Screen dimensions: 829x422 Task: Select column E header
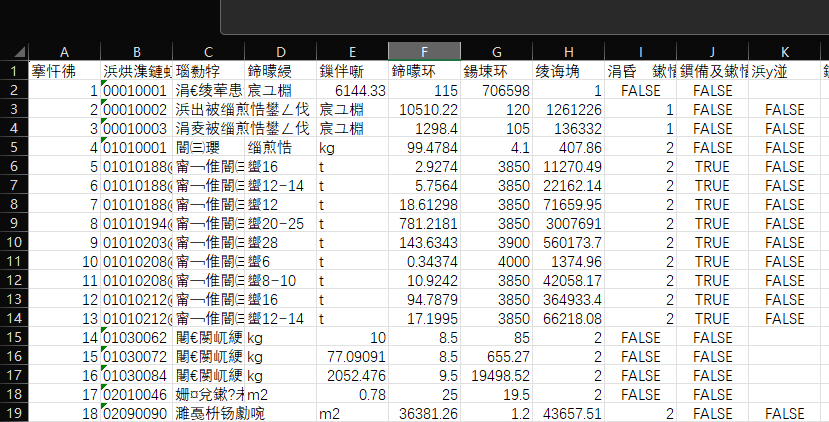point(352,52)
